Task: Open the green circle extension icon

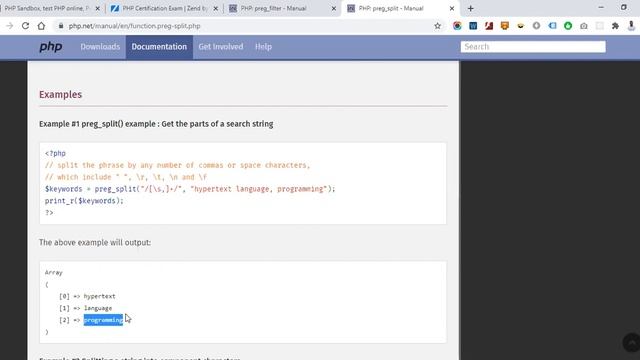Action: click(568, 26)
